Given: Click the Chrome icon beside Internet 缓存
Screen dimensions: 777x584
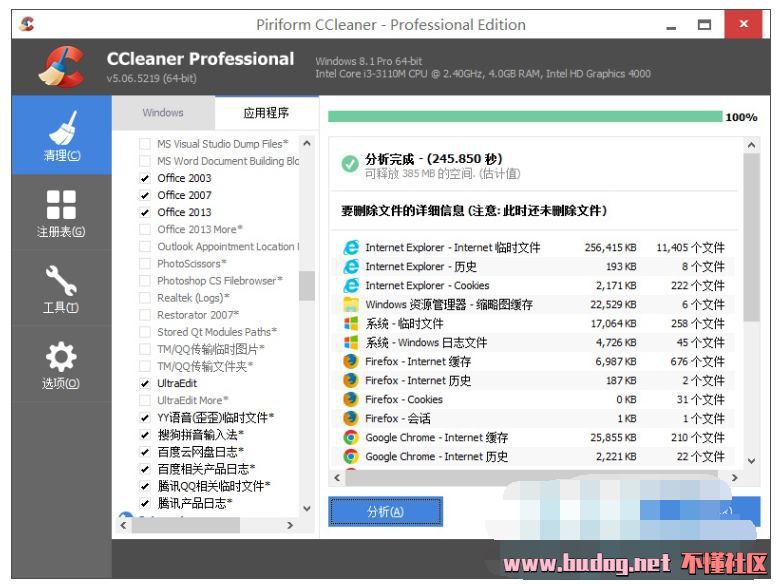Looking at the screenshot, I should (x=351, y=437).
